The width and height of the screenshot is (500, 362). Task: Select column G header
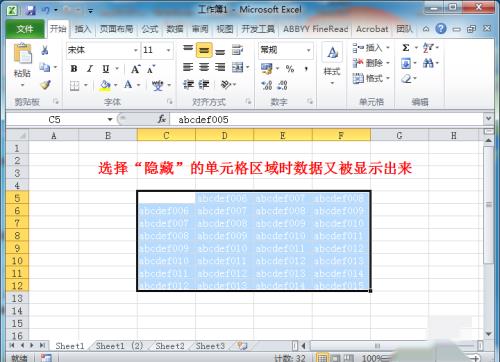pyautogui.click(x=399, y=136)
